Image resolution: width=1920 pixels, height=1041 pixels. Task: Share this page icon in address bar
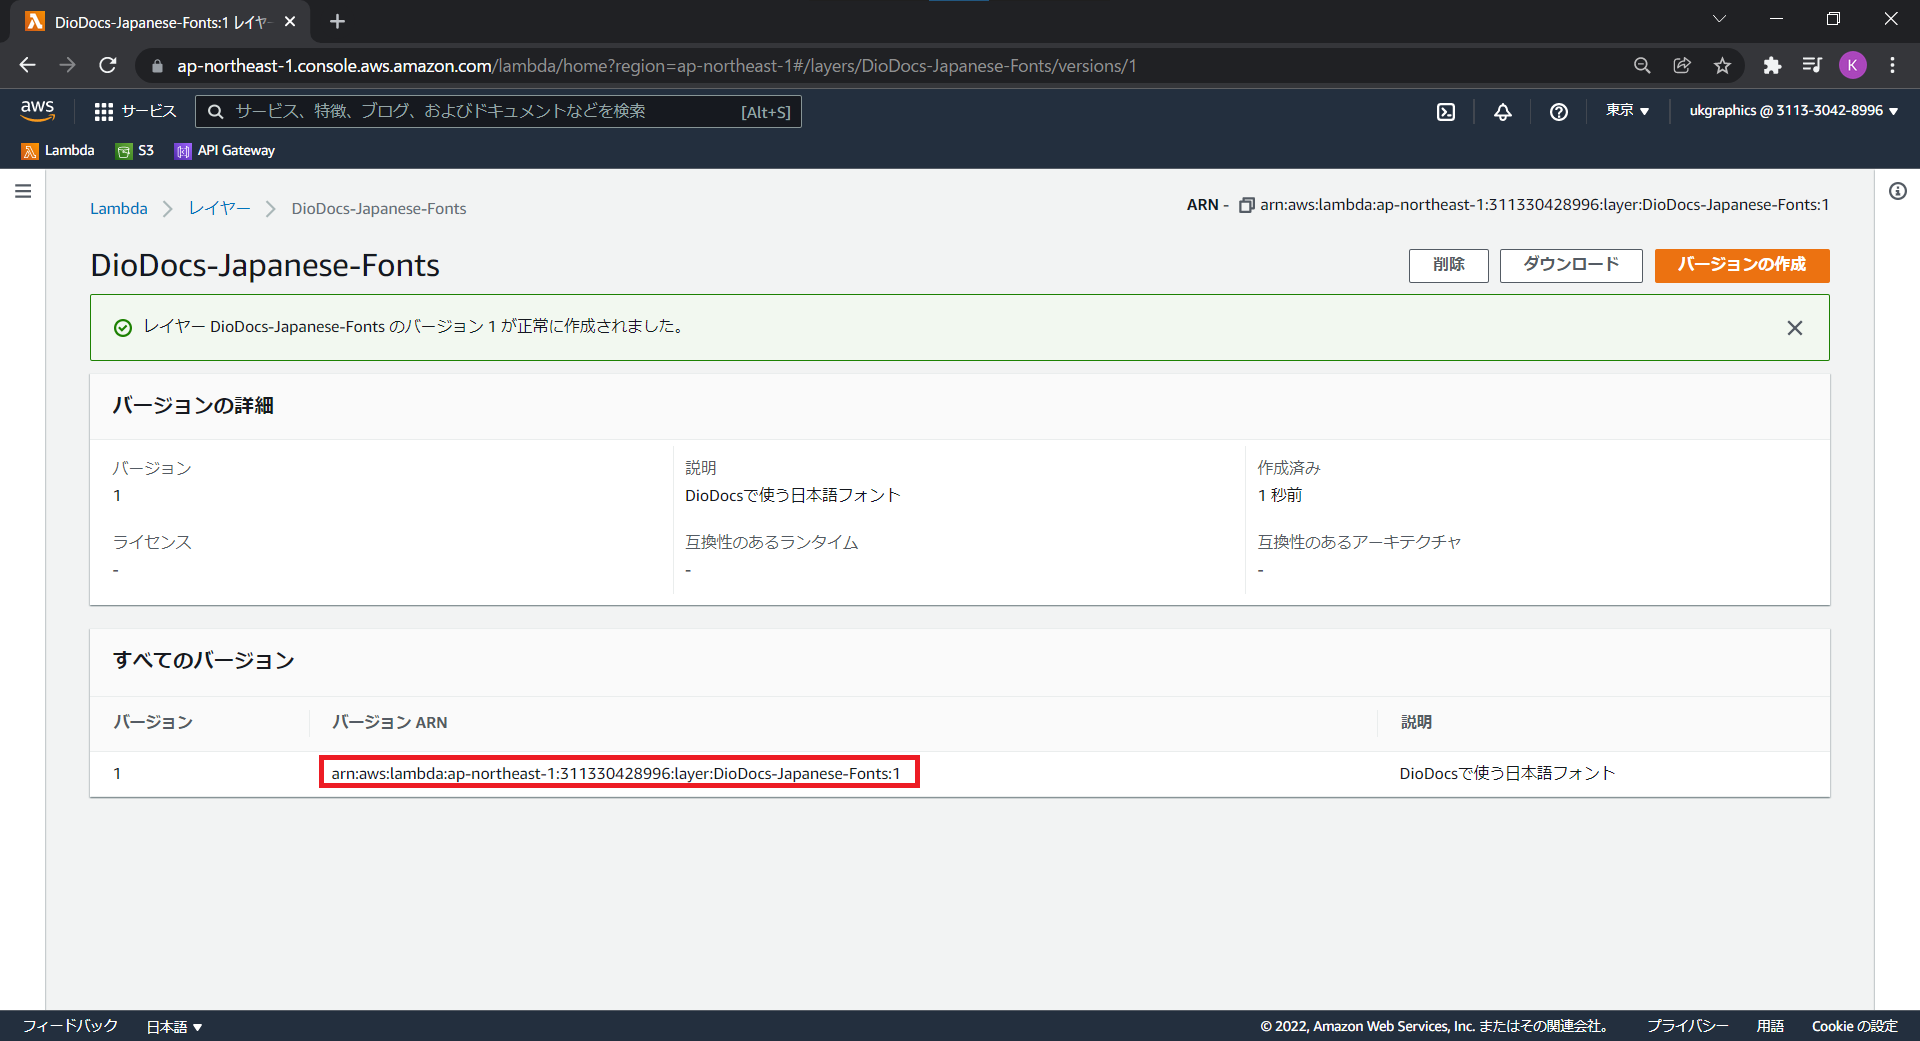click(1682, 65)
